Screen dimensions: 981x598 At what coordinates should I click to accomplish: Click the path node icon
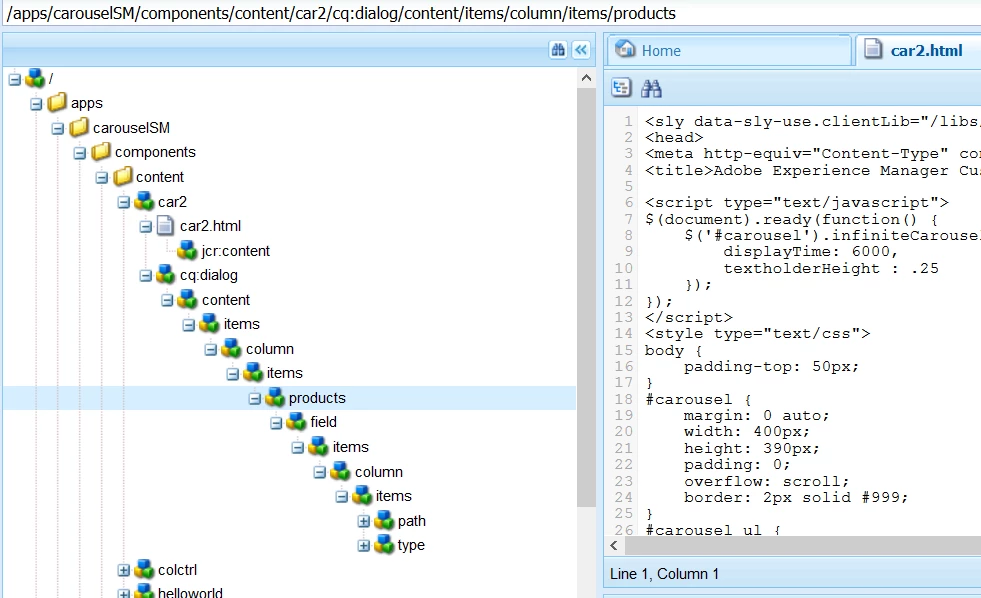(384, 520)
